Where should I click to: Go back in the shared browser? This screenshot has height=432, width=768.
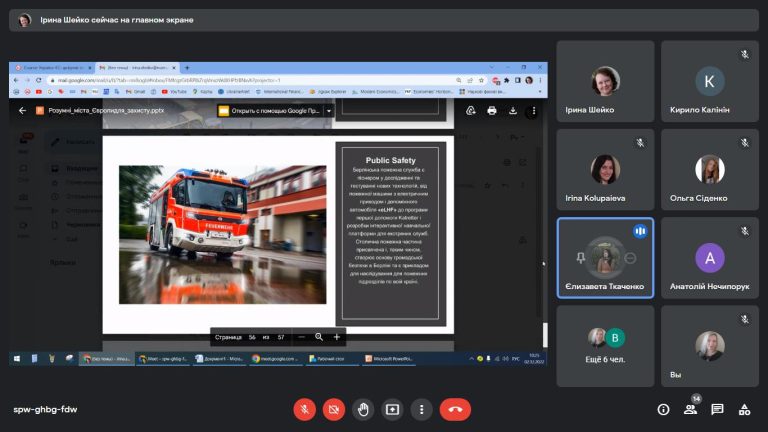click(x=16, y=80)
